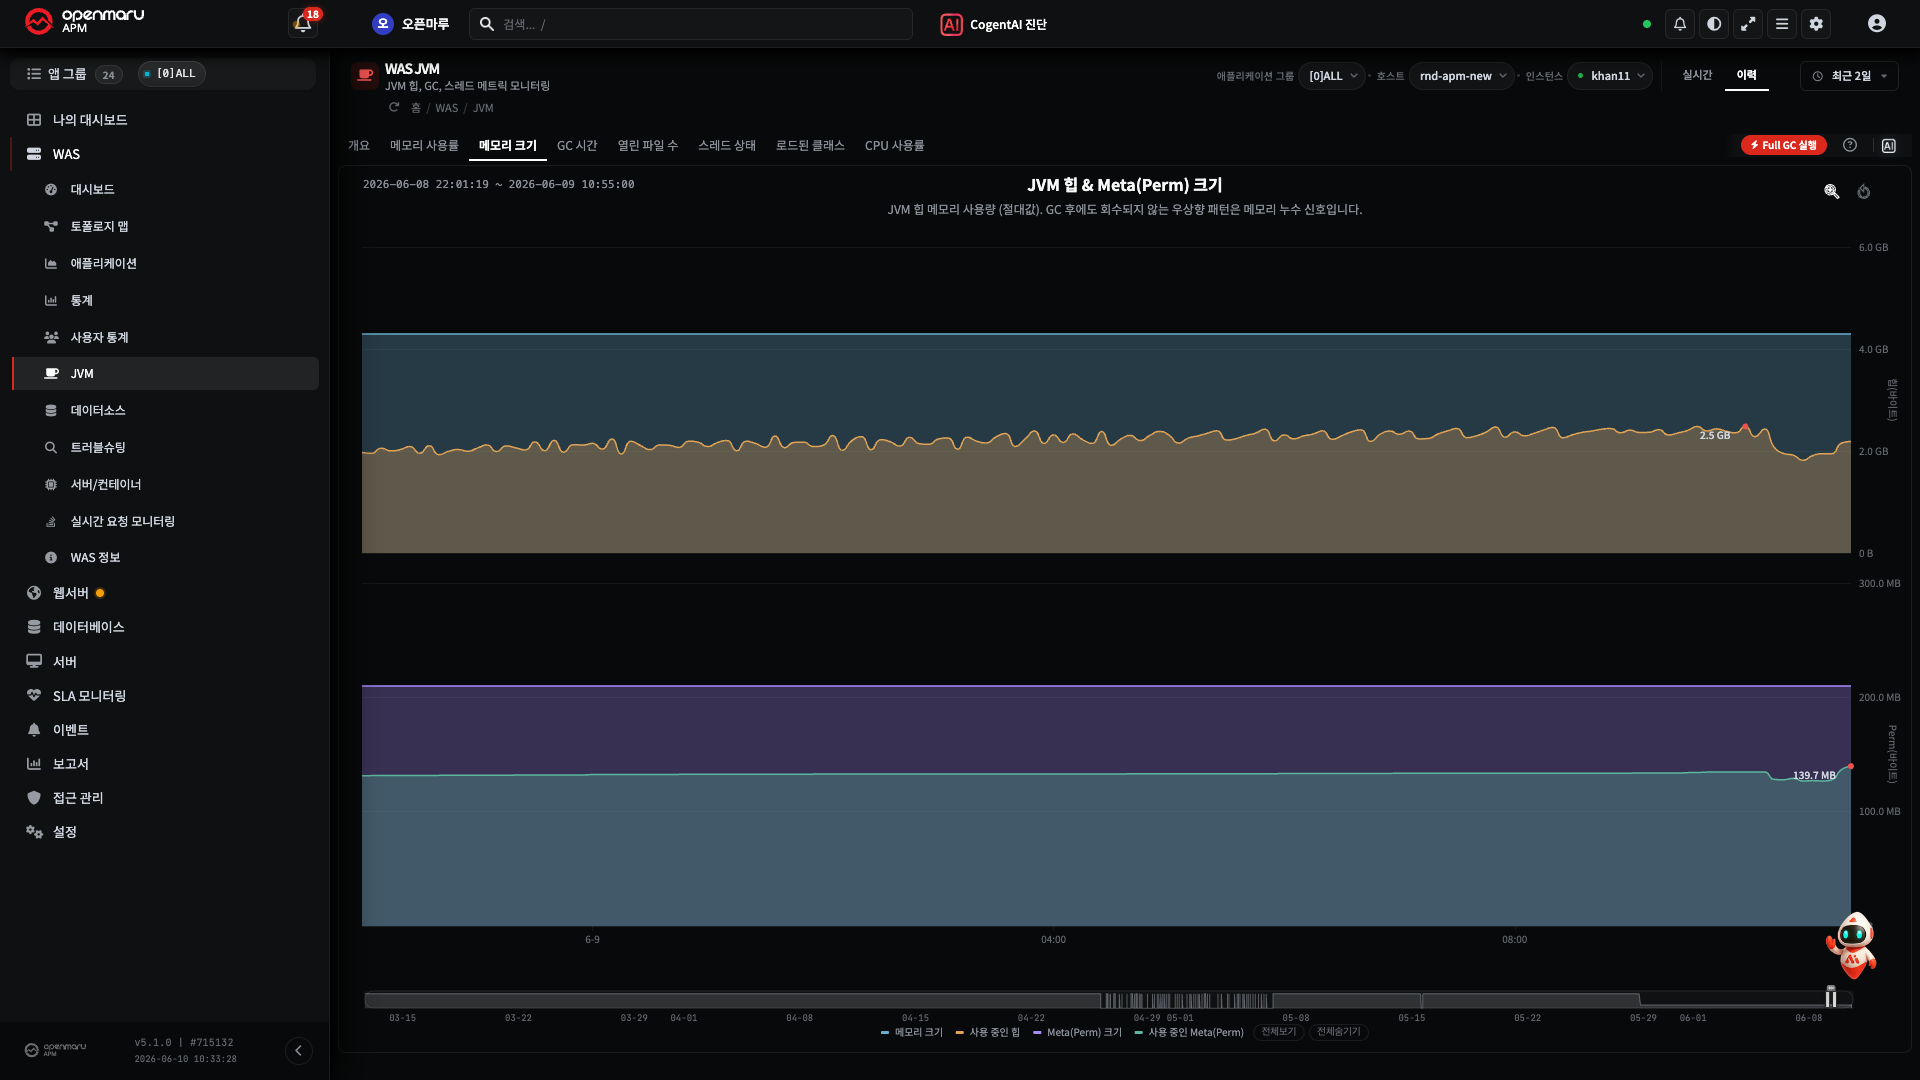
Task: Toggle 사용 중인 힙 legend series
Action: point(988,1033)
